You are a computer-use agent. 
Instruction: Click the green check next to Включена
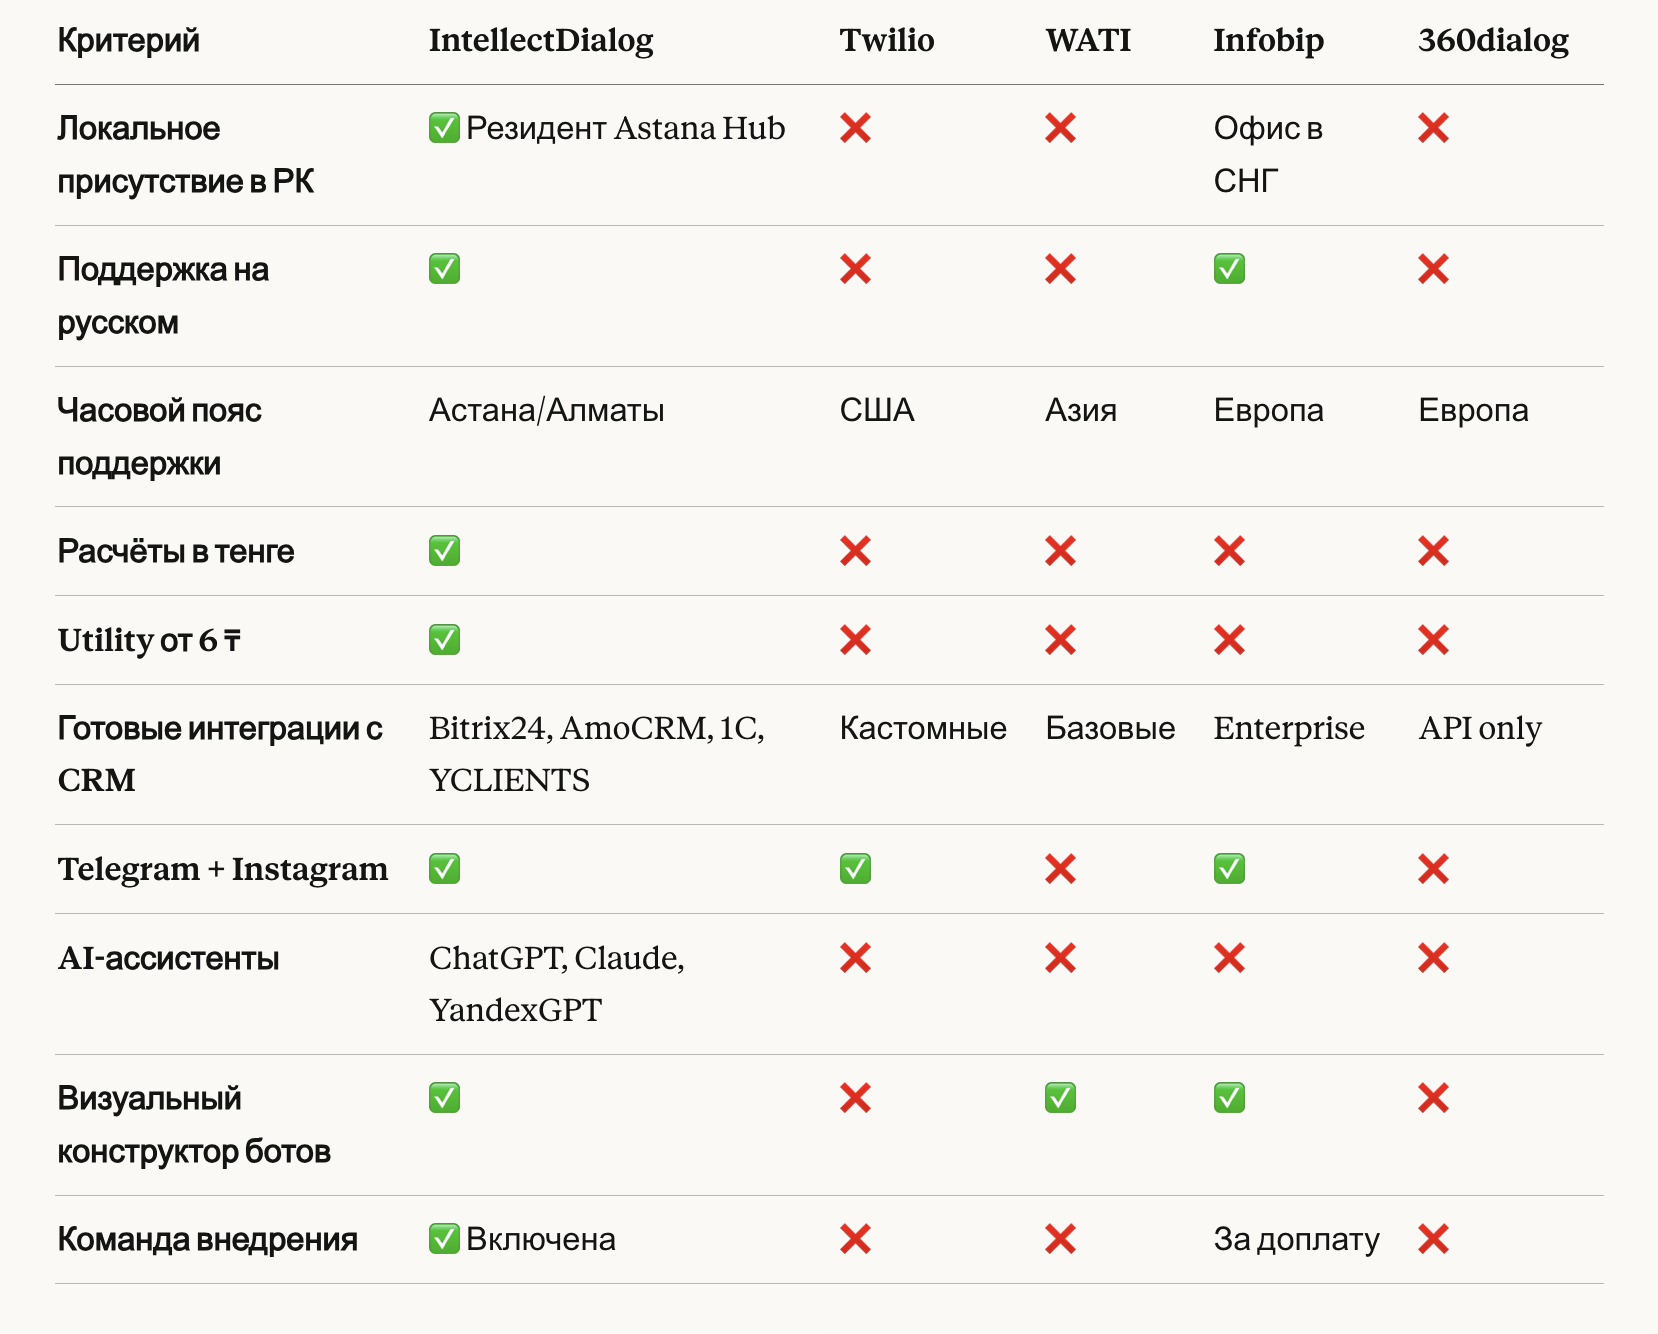(x=444, y=1239)
